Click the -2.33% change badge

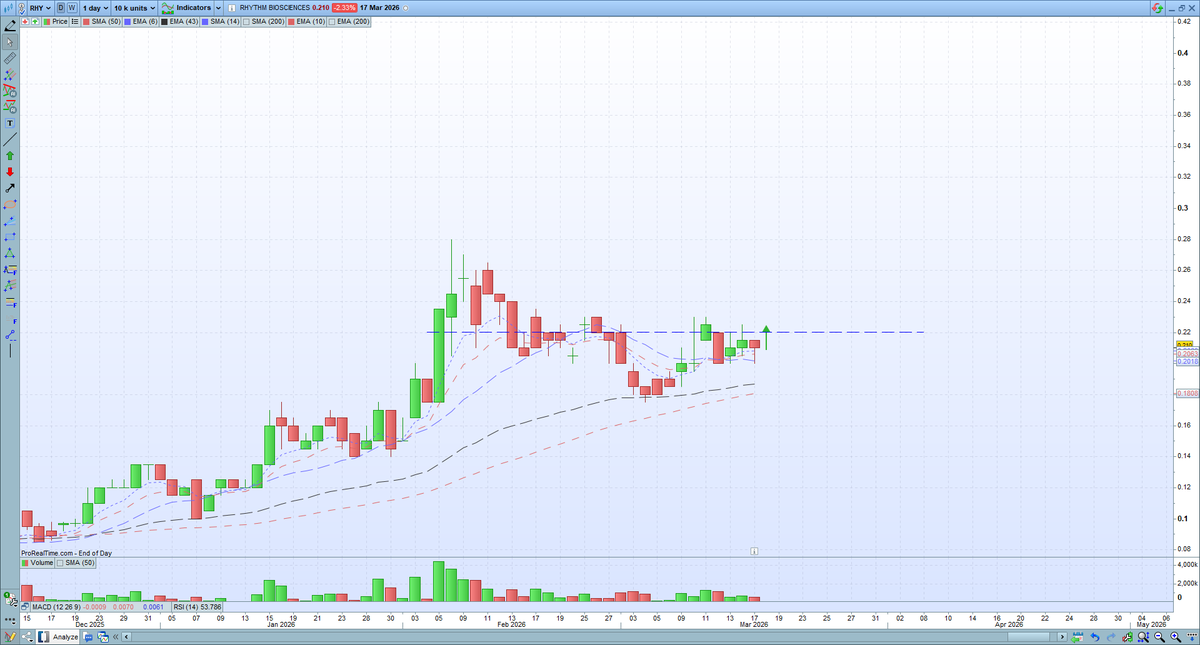(344, 8)
